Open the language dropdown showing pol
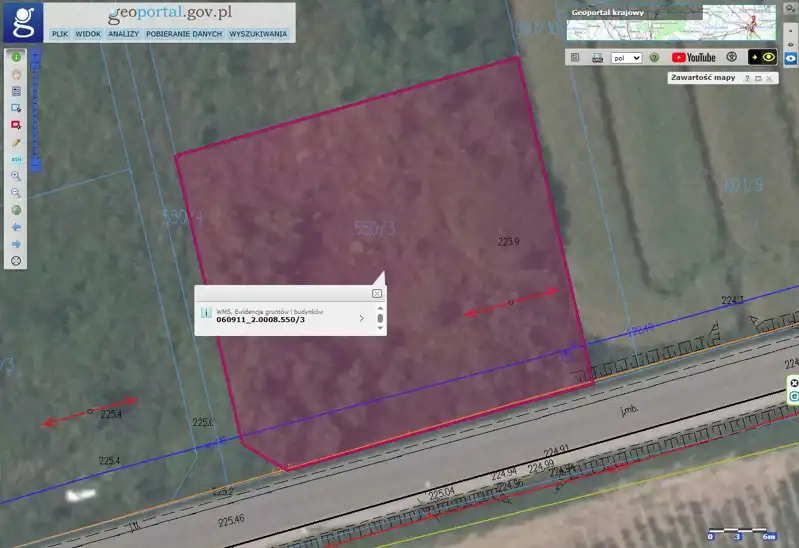This screenshot has height=548, width=799. 626,58
